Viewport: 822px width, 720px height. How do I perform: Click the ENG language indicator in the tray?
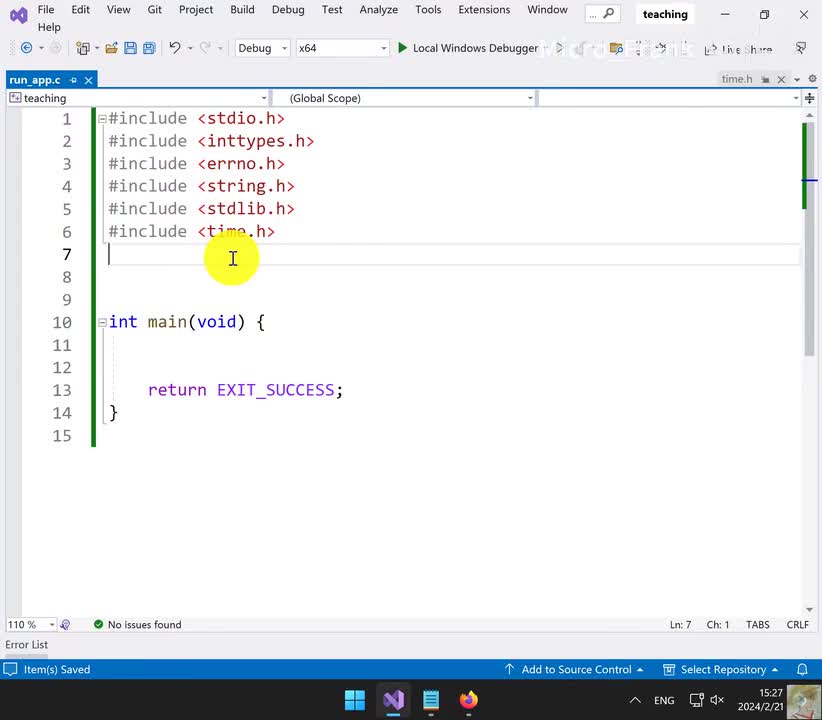coord(664,700)
